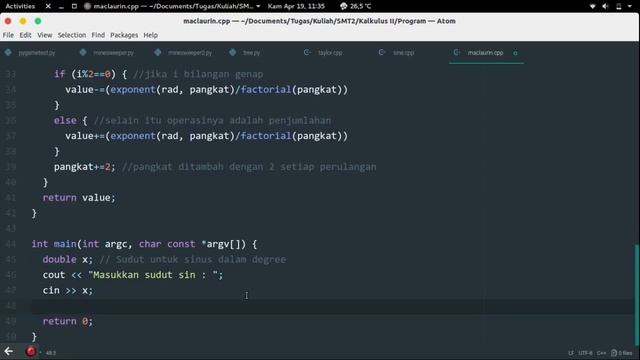Click the weather 26,5 °C indicator
Screen dimensions: 640x360
click(x=356, y=6)
